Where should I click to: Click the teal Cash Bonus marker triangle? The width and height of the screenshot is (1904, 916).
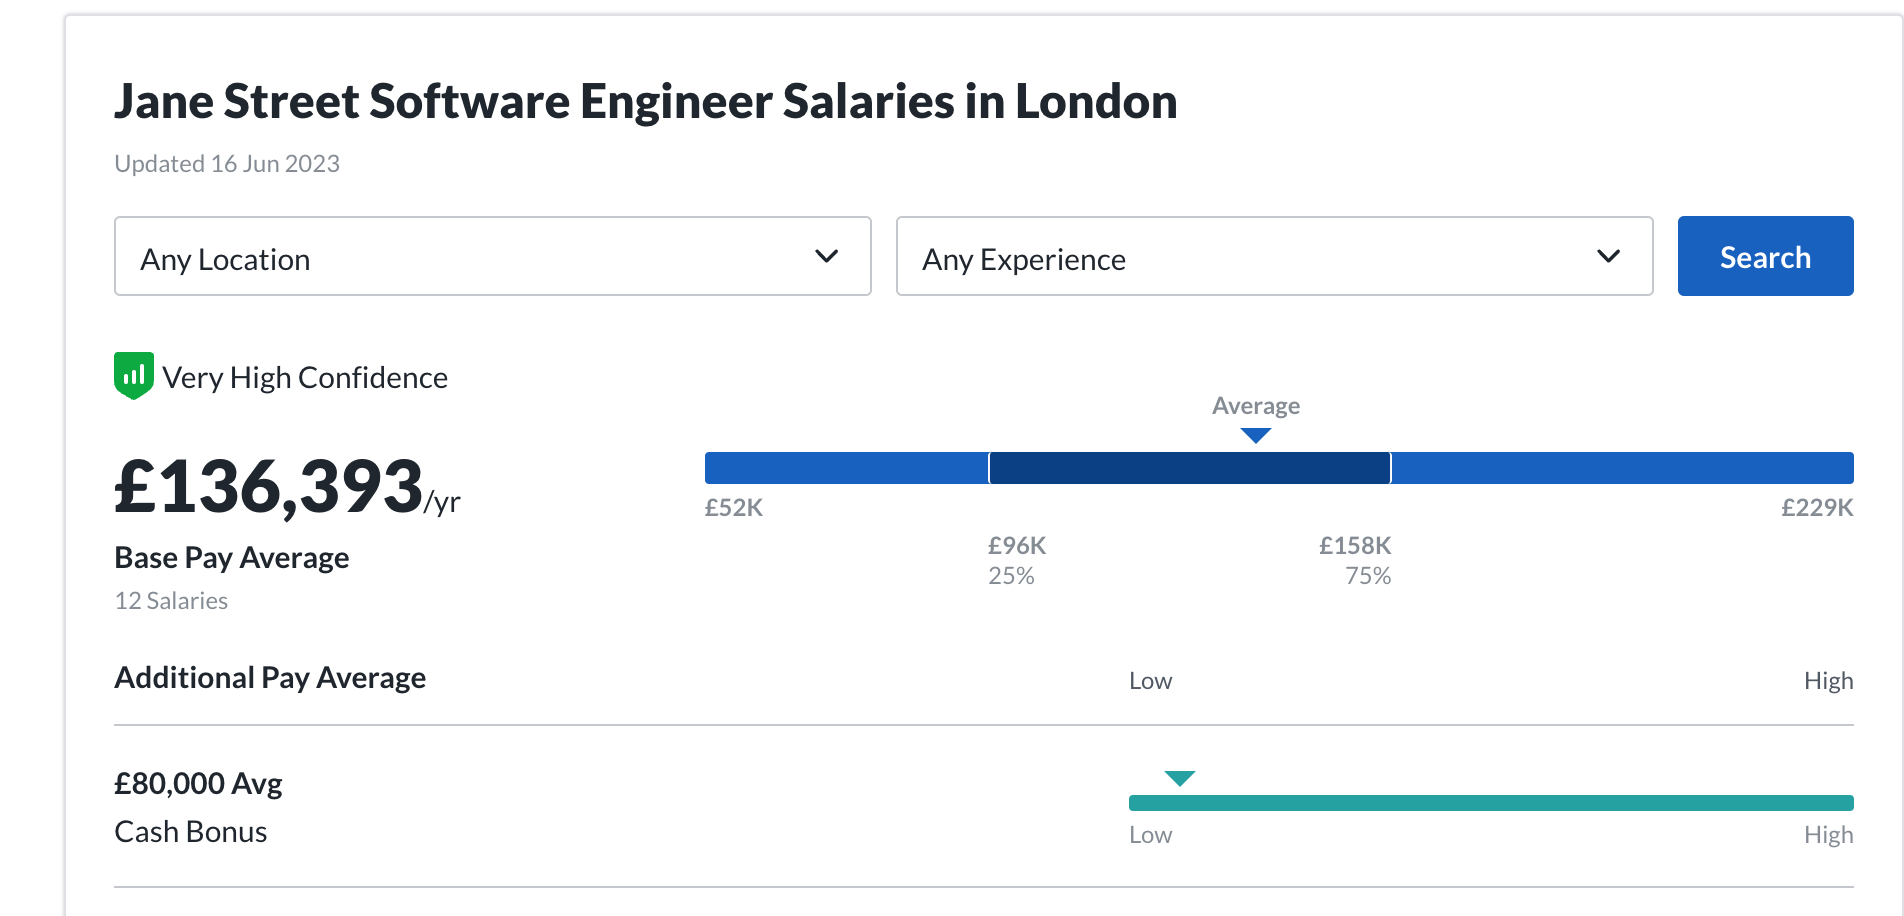coord(1180,778)
